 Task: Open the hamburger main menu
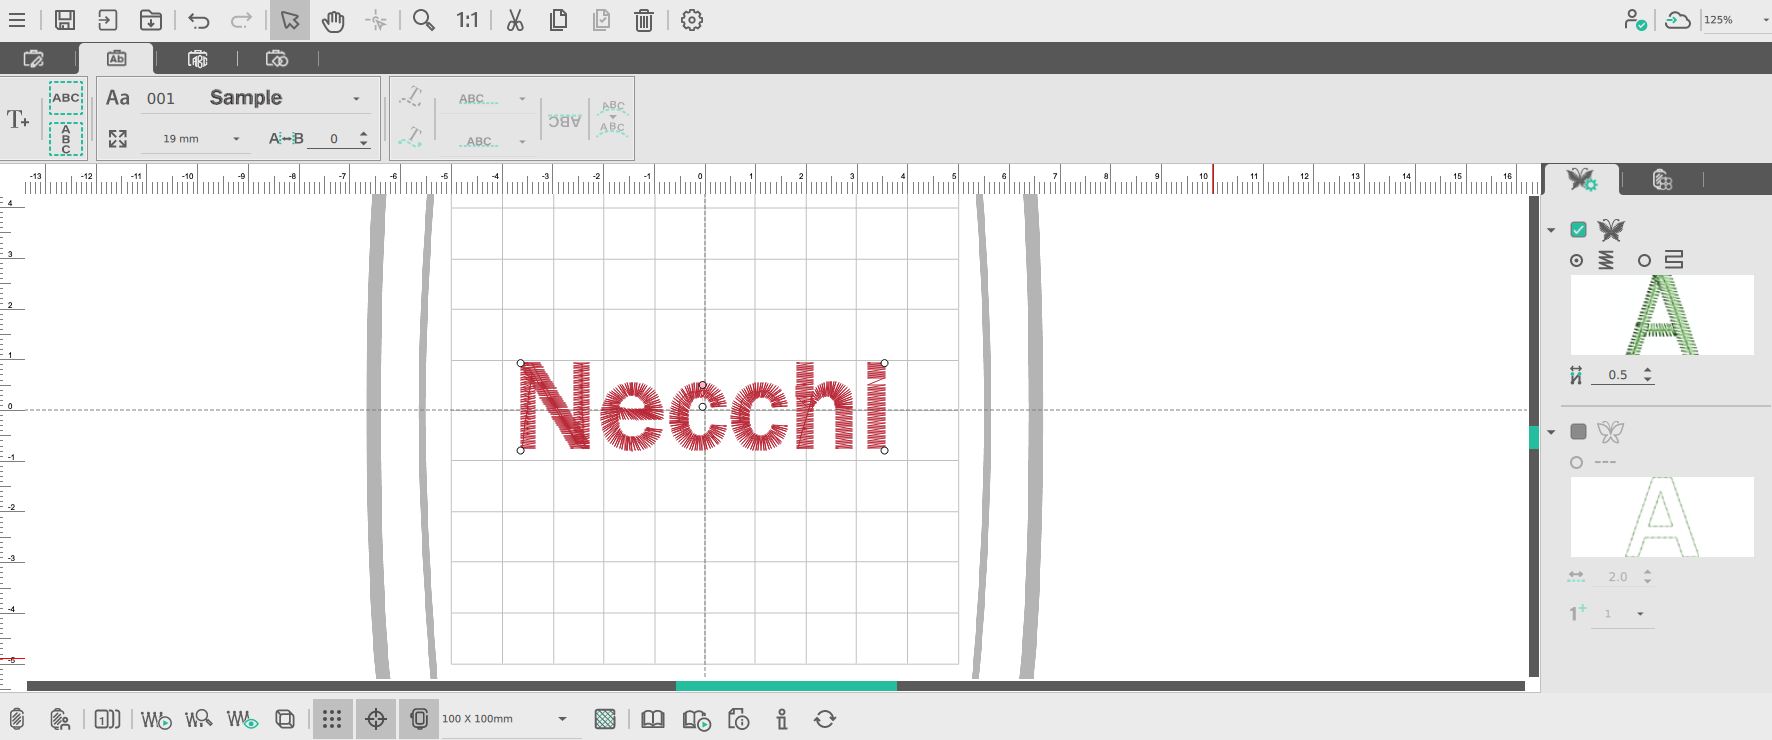17,20
